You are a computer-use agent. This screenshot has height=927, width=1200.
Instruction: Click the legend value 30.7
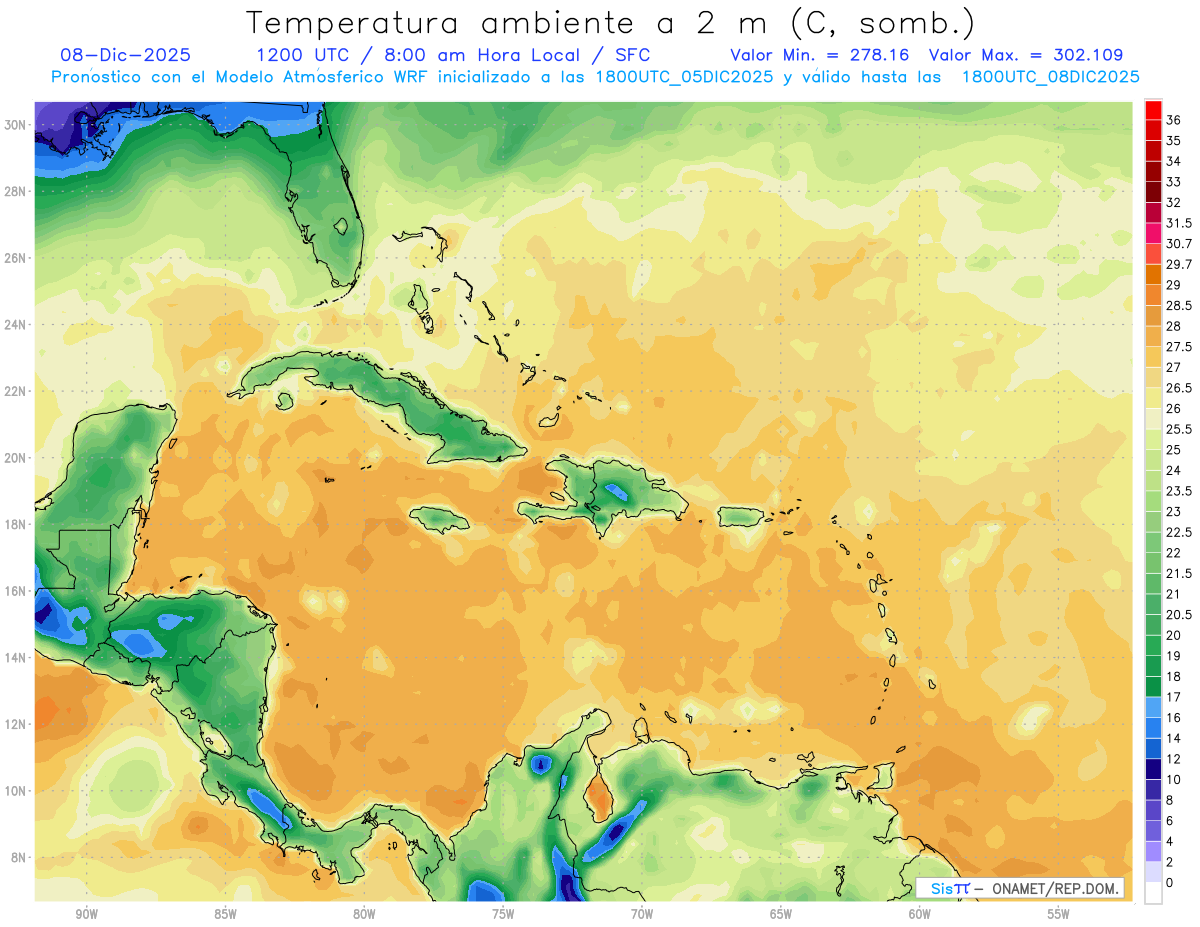click(x=1179, y=244)
